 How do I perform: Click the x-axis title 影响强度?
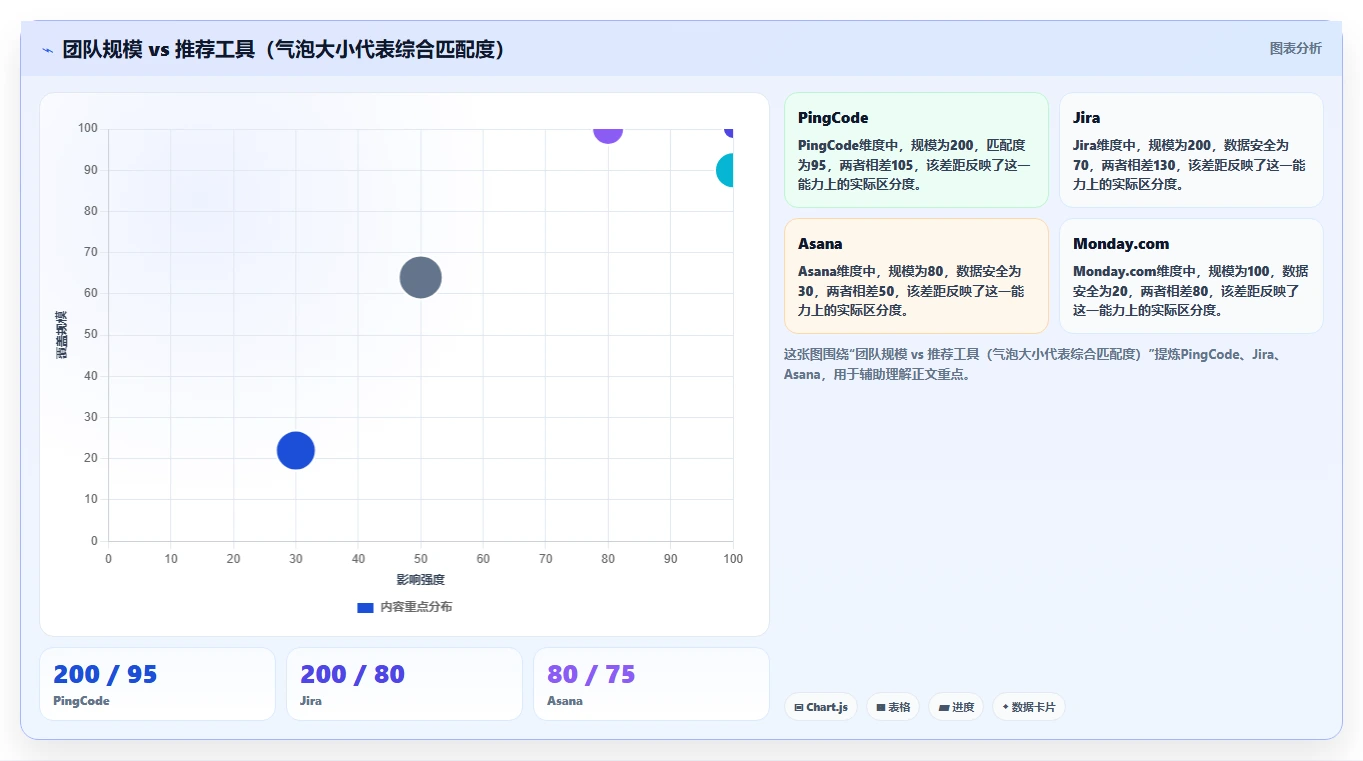click(x=420, y=580)
